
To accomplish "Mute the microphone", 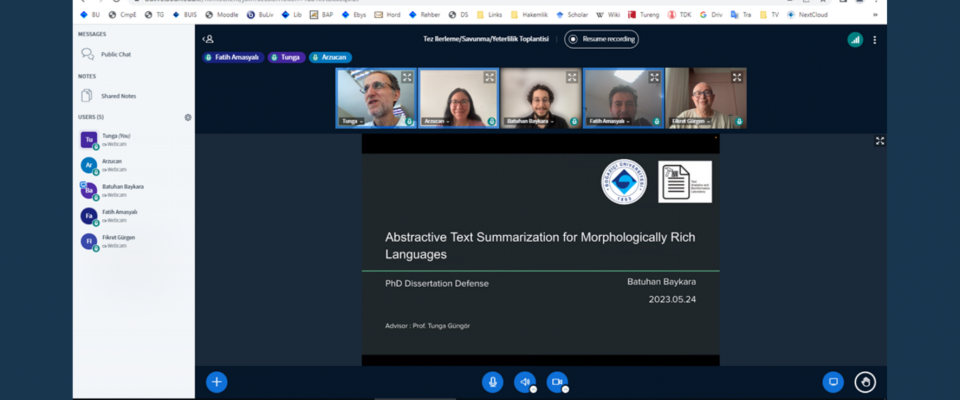I will 492,382.
